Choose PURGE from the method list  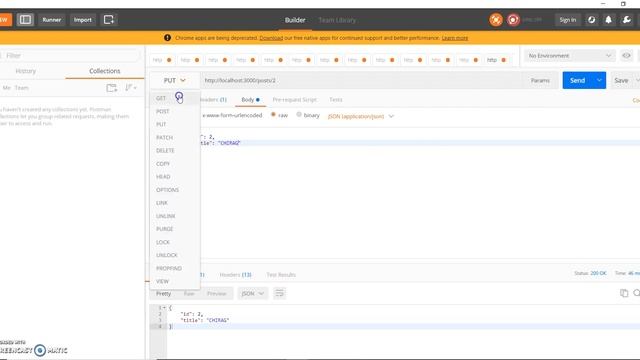point(175,229)
